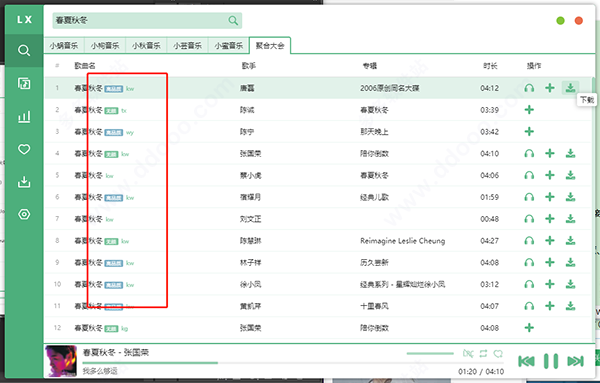This screenshot has height=383, width=600.
Task: Play row 7 (刘文正) via its headphone icon
Action: (529, 219)
